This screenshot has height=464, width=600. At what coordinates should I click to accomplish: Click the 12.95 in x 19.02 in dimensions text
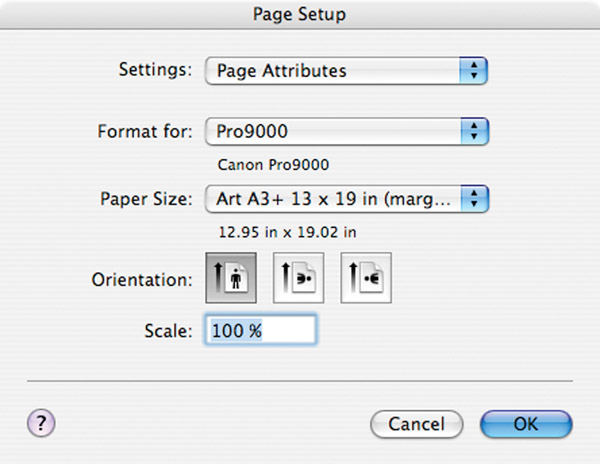coord(287,232)
